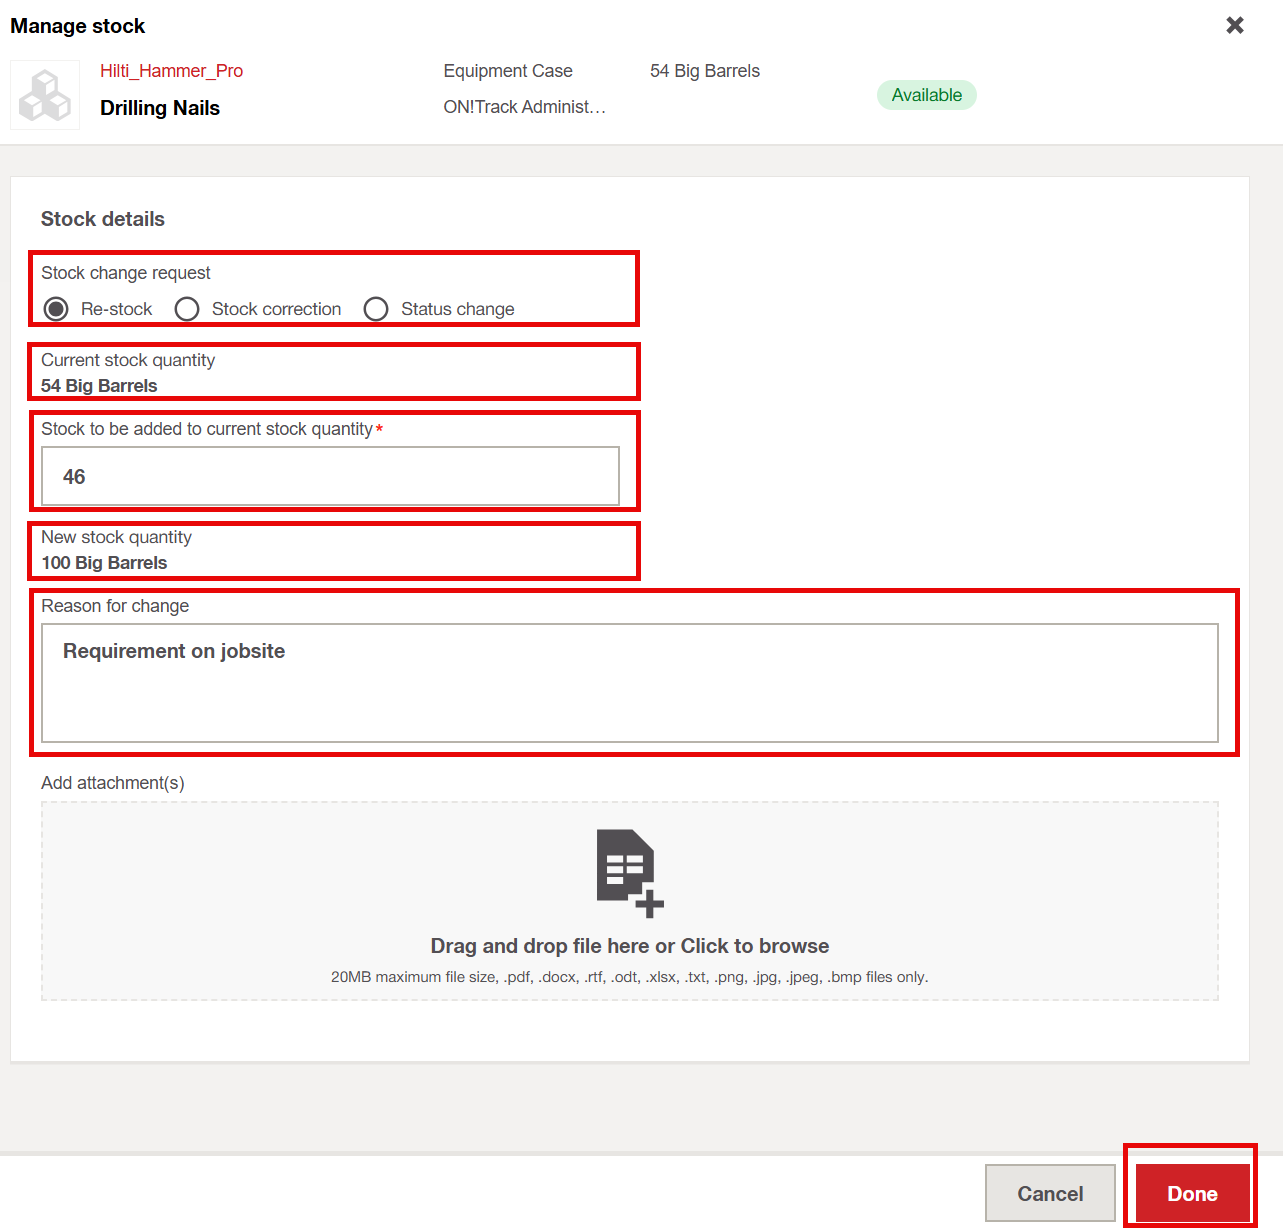Click the 54 Big Barrels header quantity
This screenshot has height=1228, width=1283.
tap(704, 71)
